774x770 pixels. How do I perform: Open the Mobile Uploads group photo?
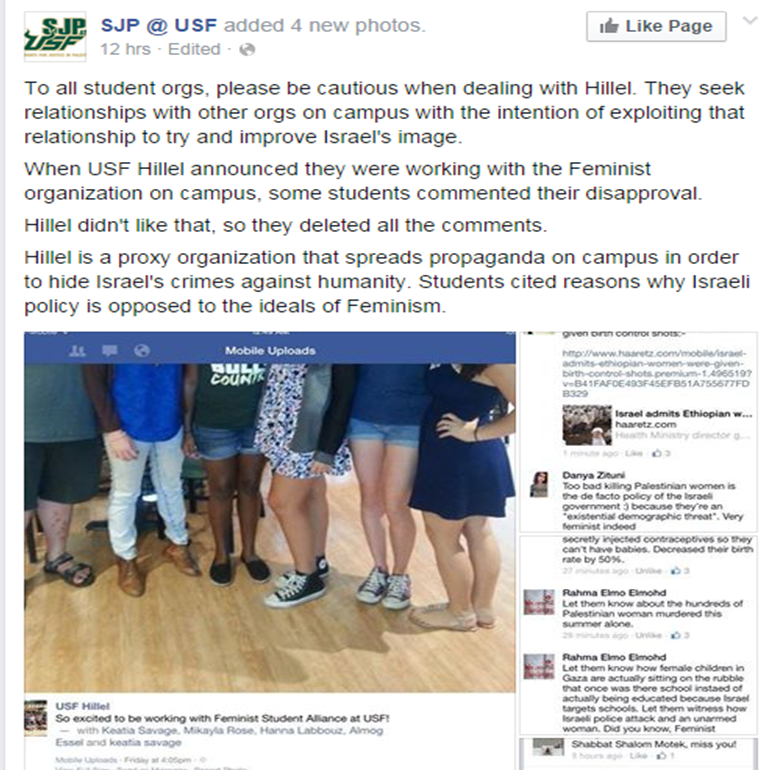point(270,528)
